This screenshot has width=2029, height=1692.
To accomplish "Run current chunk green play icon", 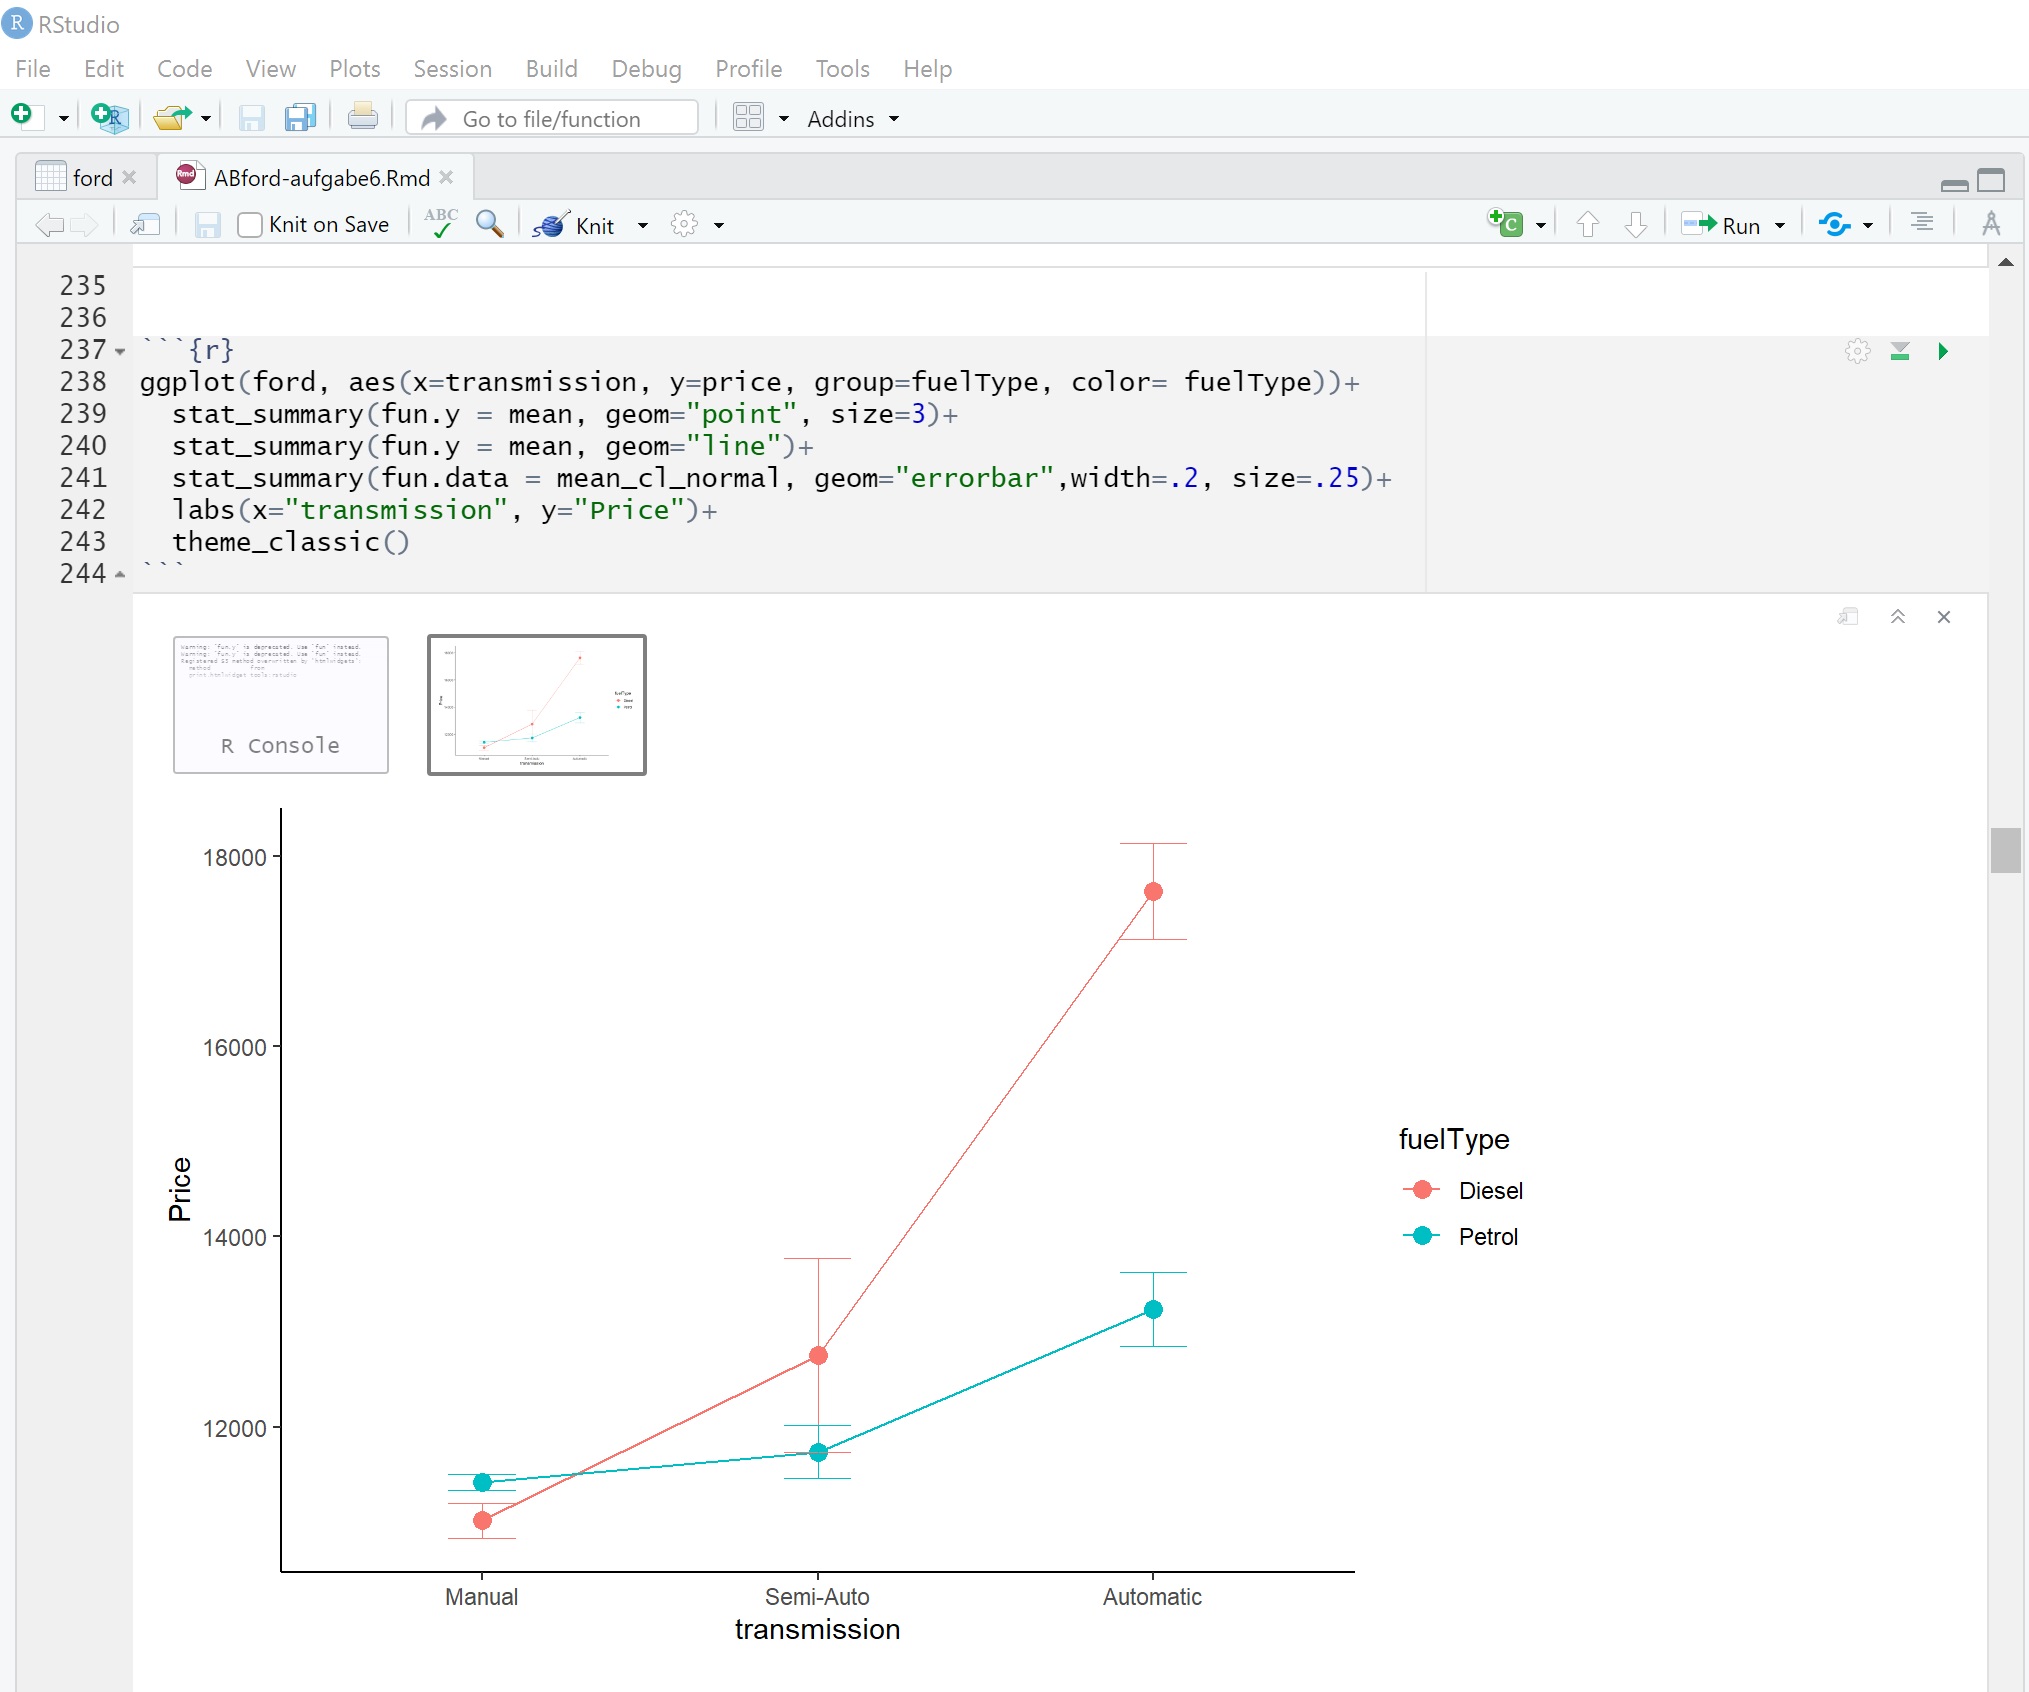I will pos(1943,351).
